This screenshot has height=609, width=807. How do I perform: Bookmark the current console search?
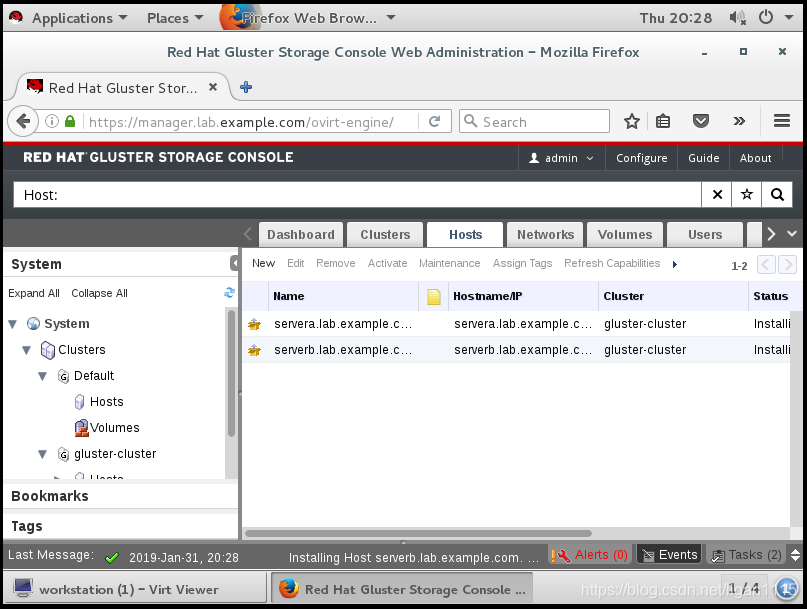click(x=746, y=195)
